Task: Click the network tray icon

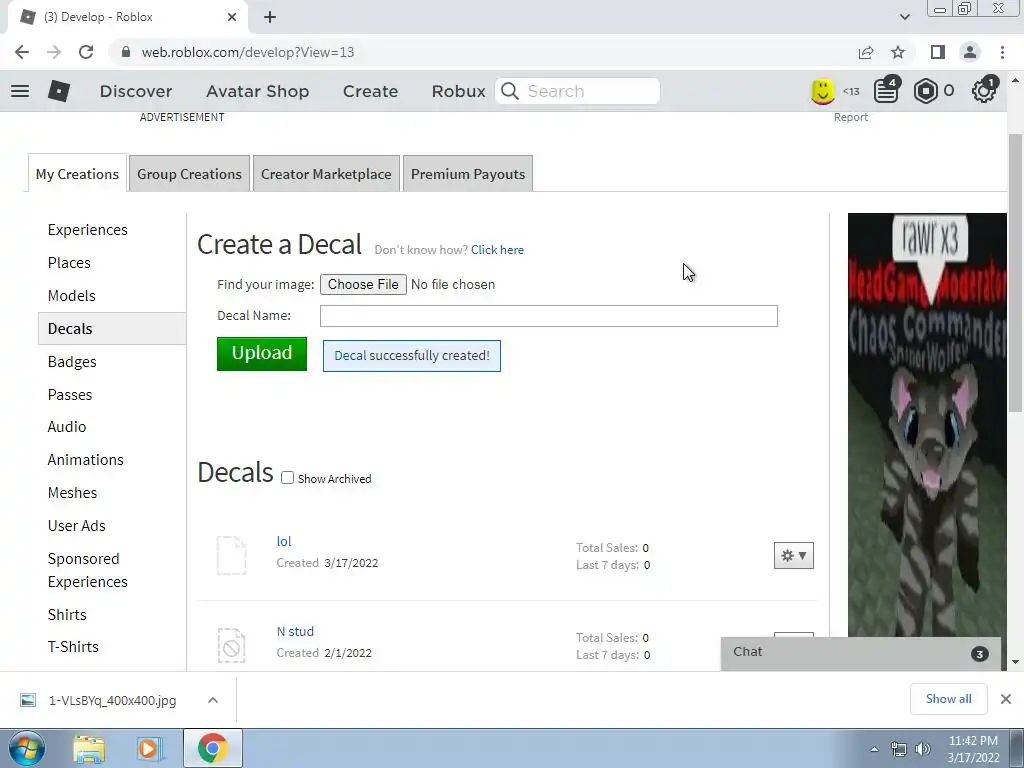Action: point(899,749)
